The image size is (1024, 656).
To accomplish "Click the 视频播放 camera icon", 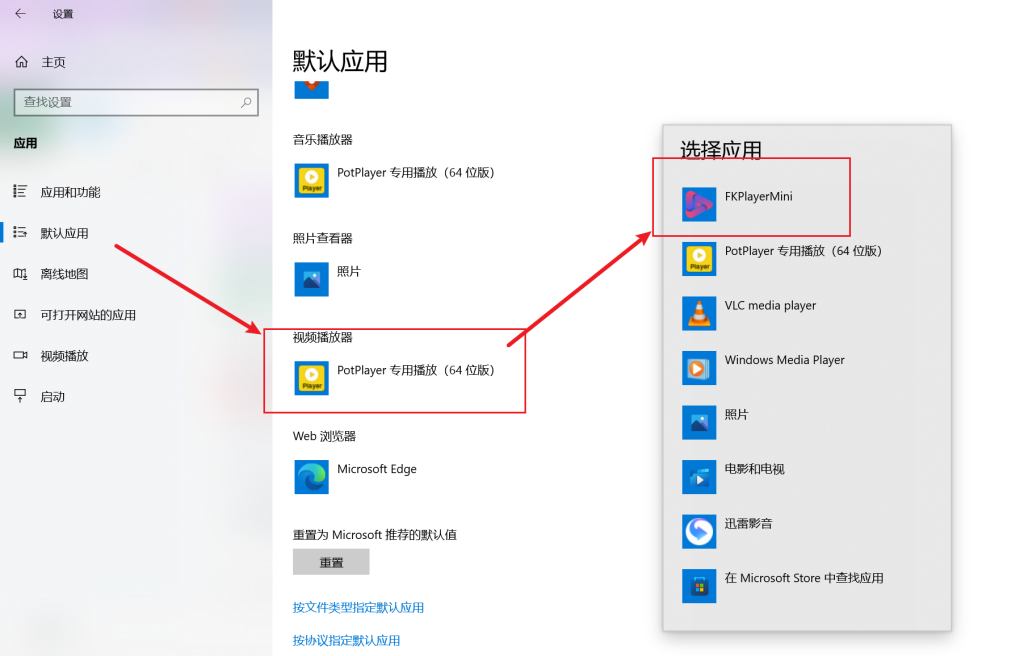I will click(20, 355).
